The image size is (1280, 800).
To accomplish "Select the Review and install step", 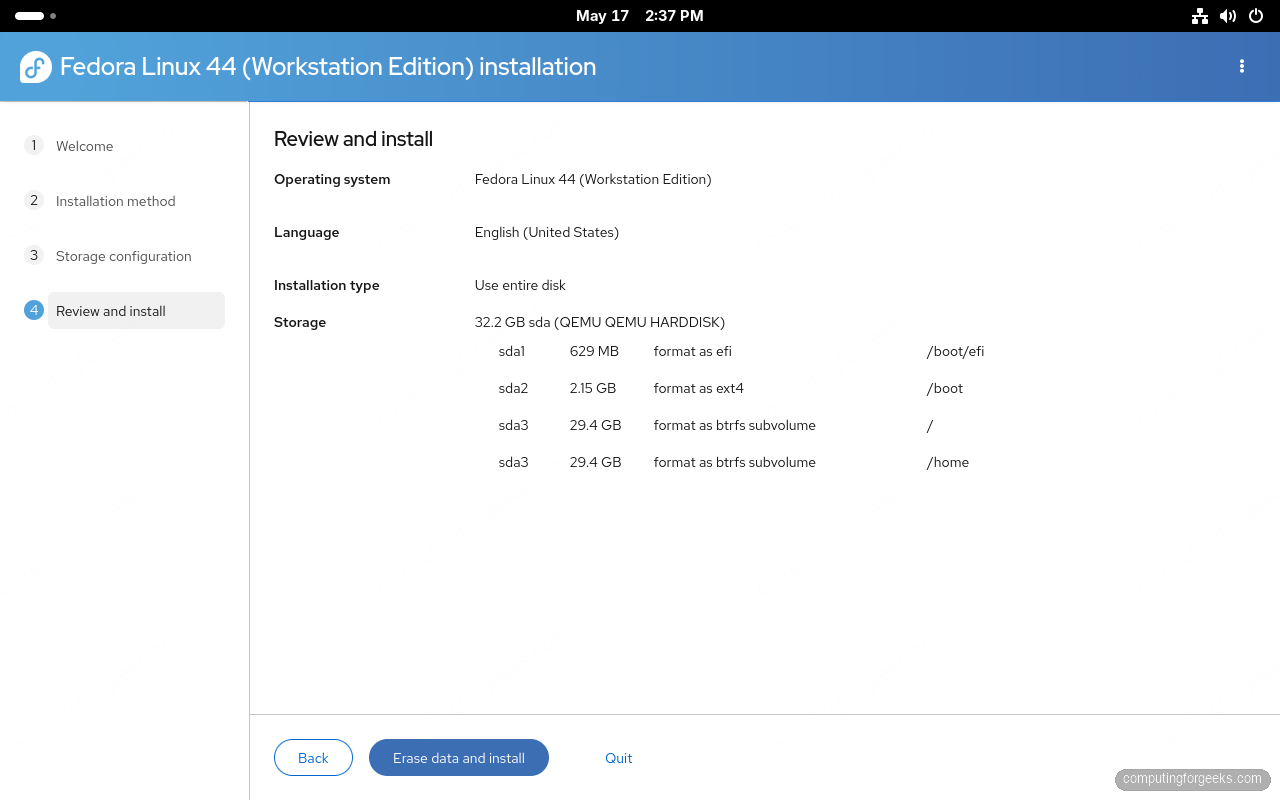I will 136,310.
